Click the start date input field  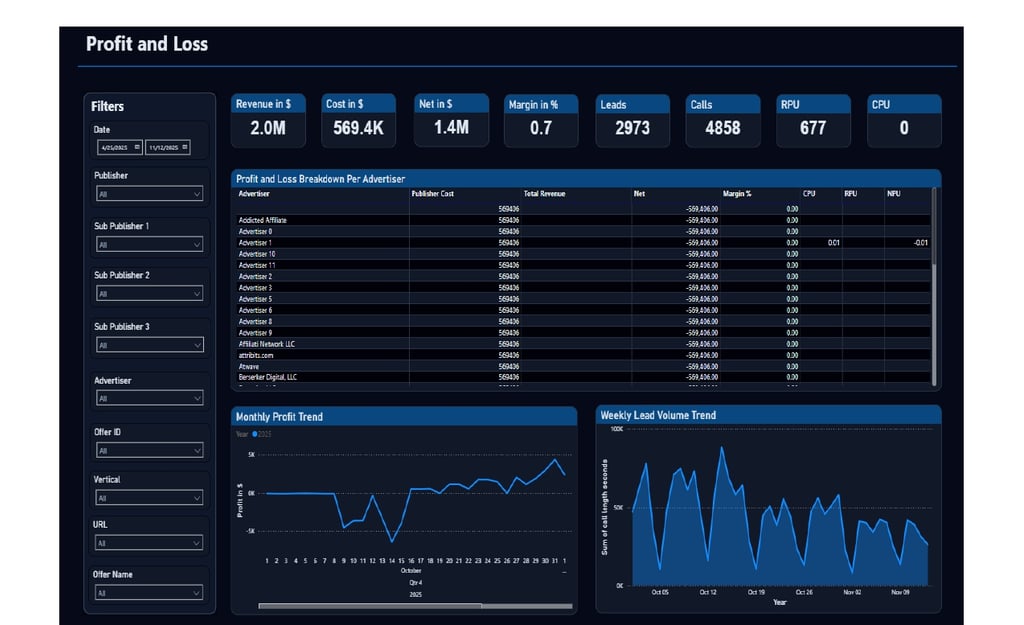point(120,147)
